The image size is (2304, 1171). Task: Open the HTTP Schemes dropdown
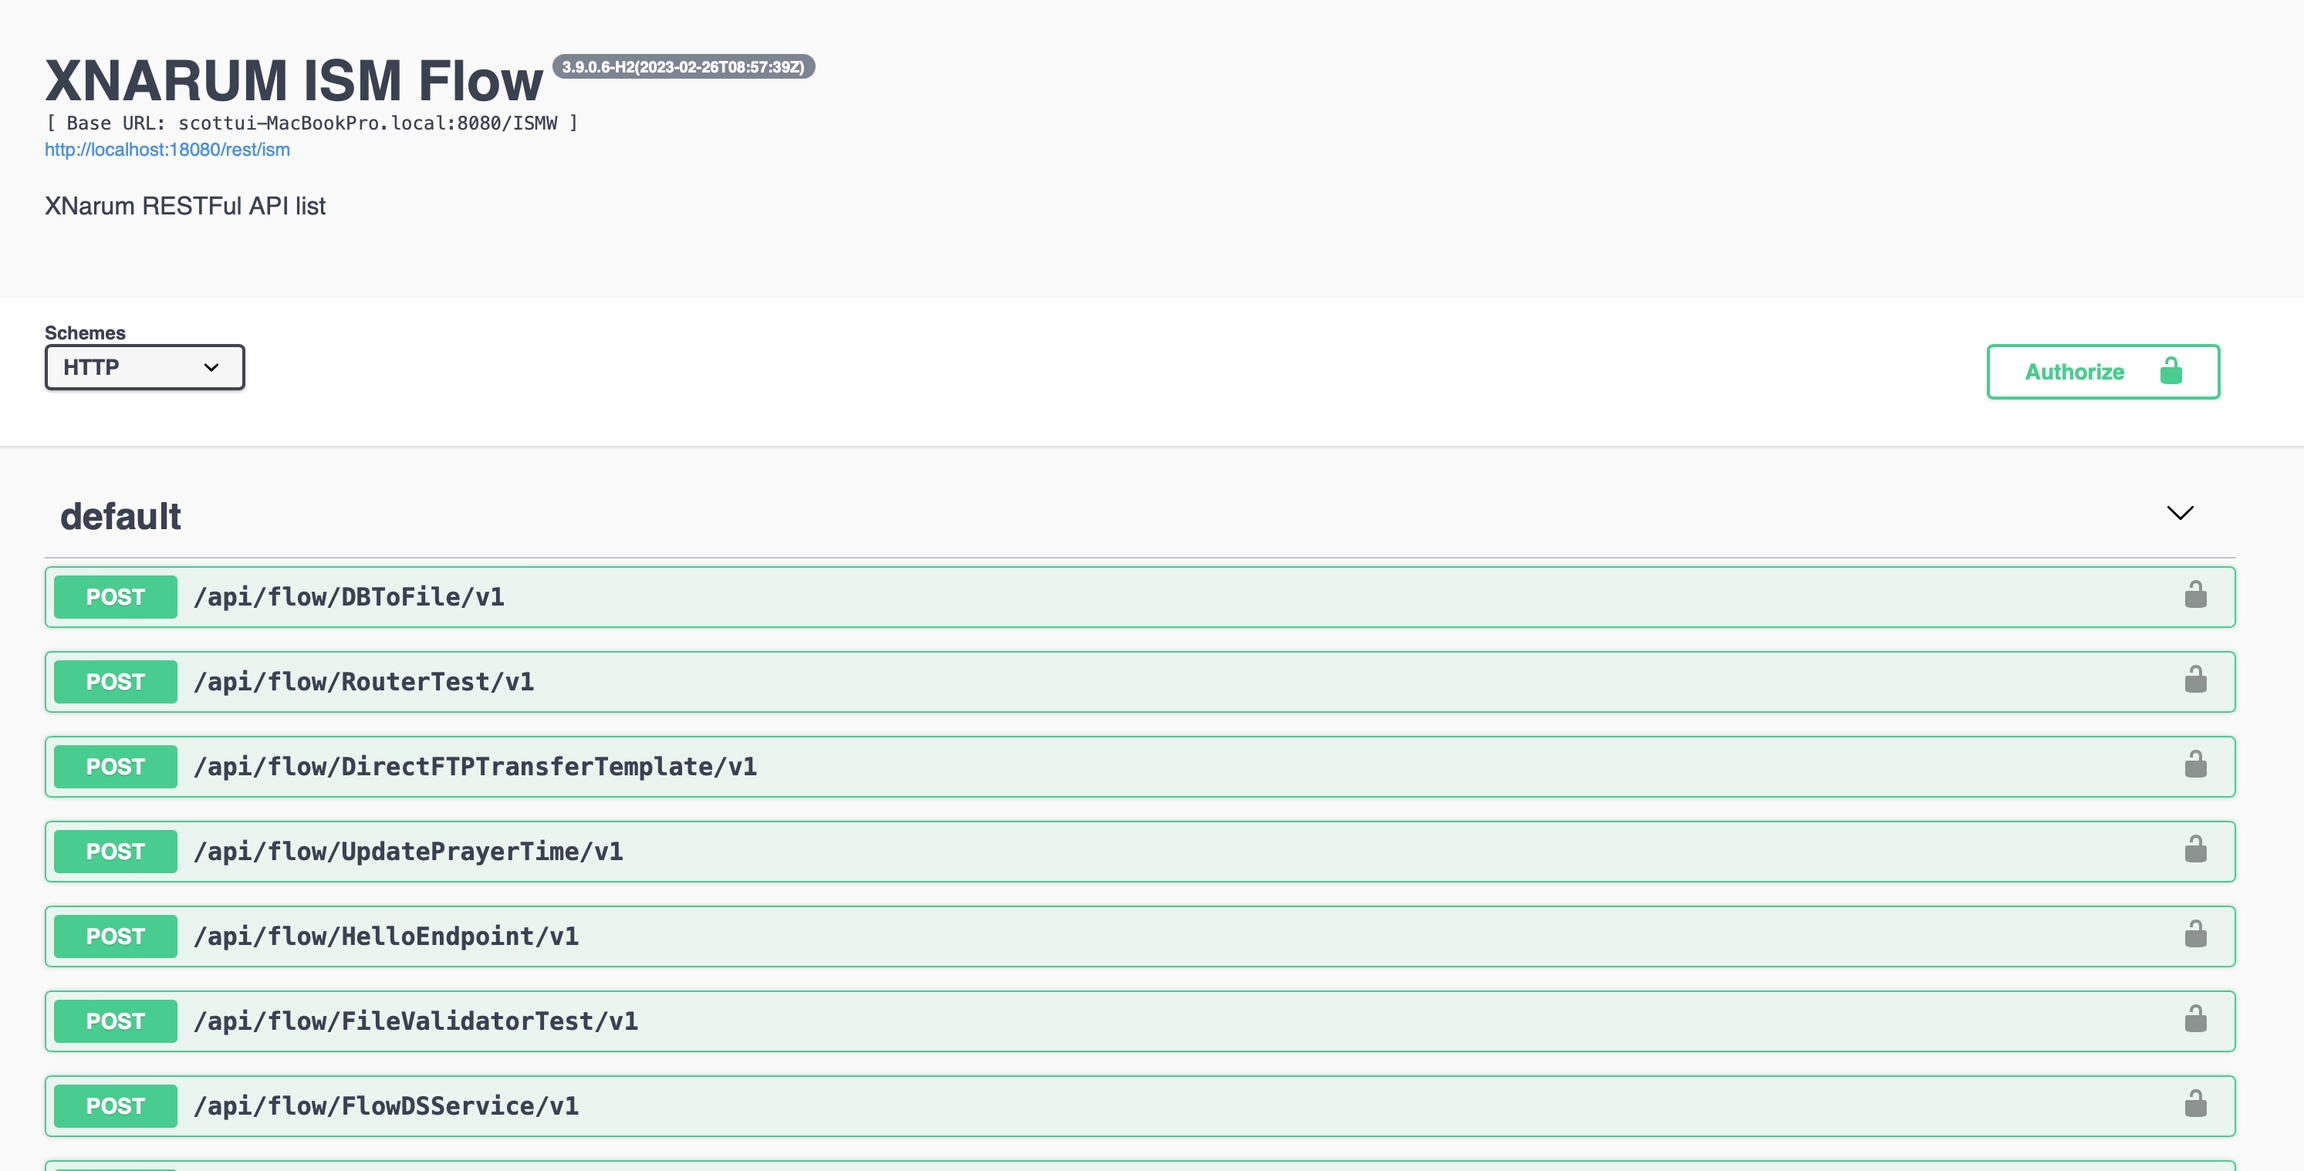(144, 368)
